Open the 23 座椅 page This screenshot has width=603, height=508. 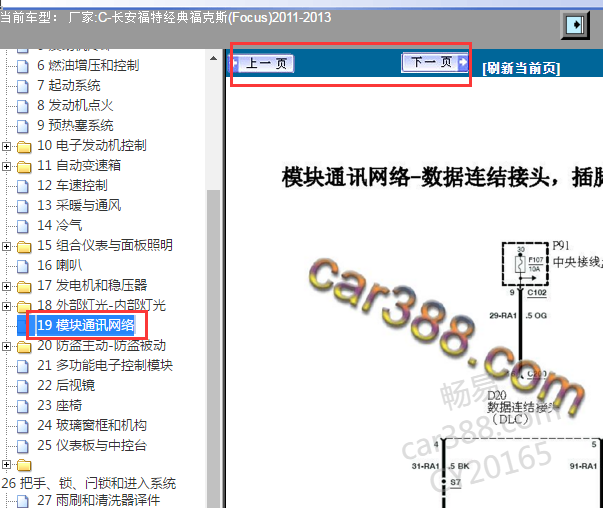(x=59, y=405)
